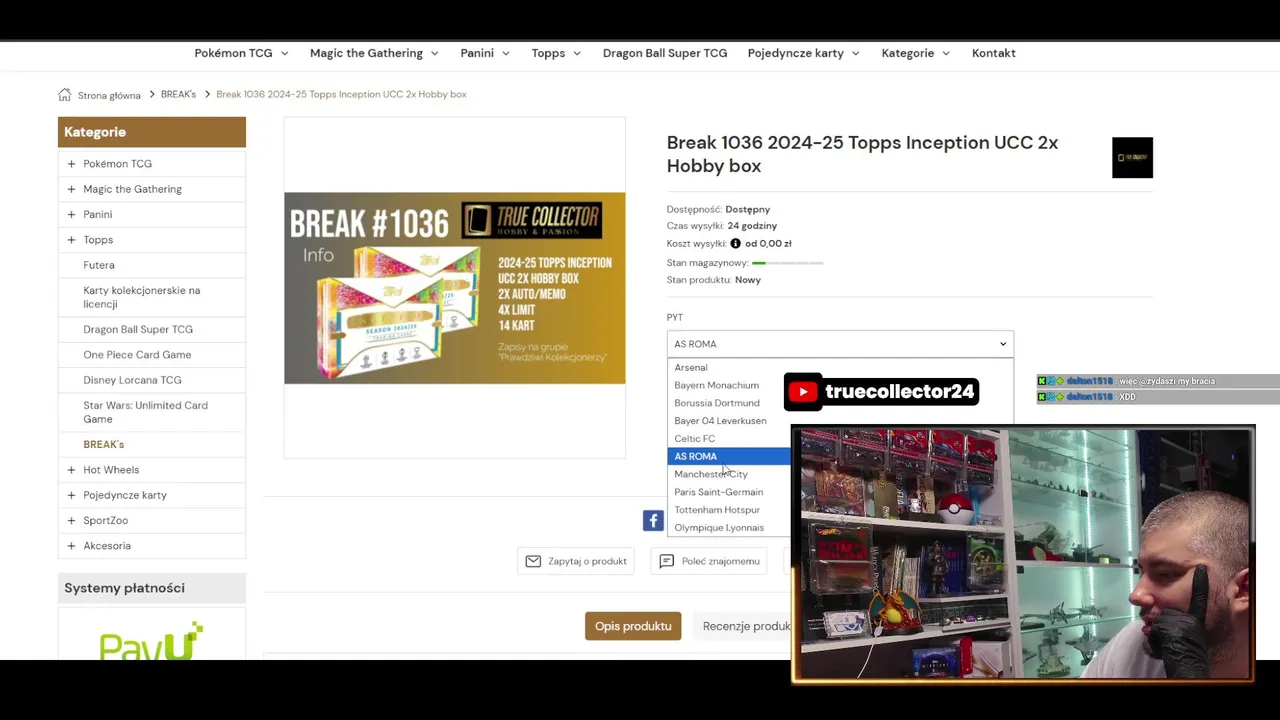This screenshot has width=1280, height=720.
Task: Expand Hot Wheels category plus
Action: (71, 470)
